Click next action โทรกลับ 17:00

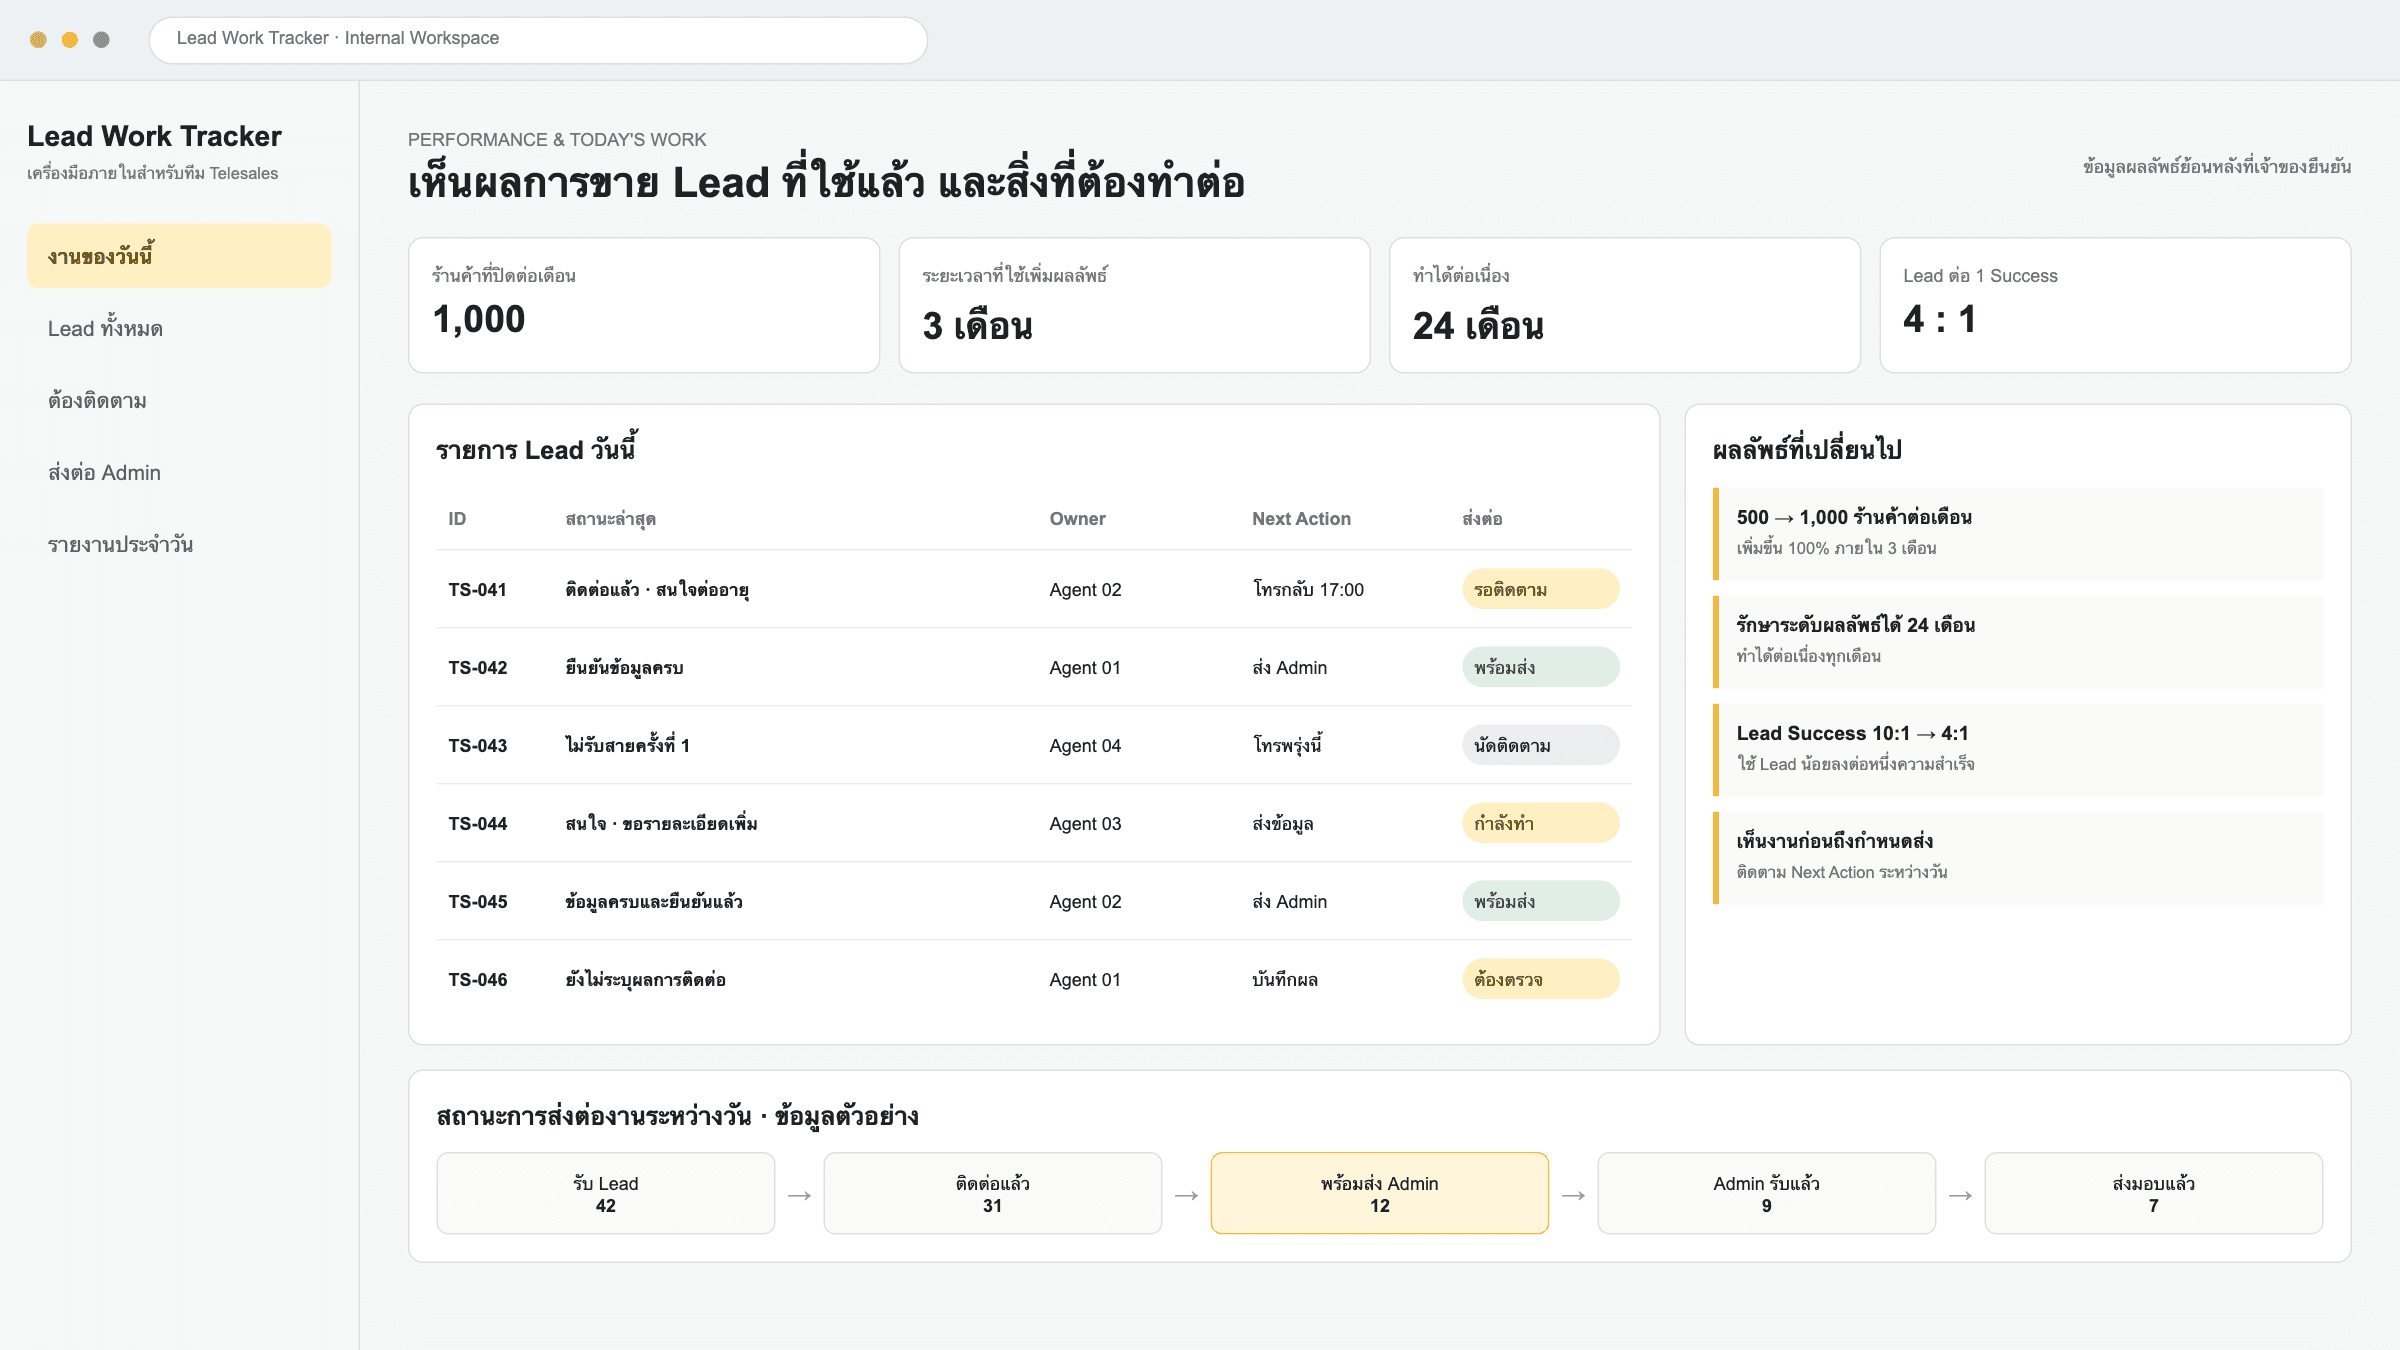1308,590
